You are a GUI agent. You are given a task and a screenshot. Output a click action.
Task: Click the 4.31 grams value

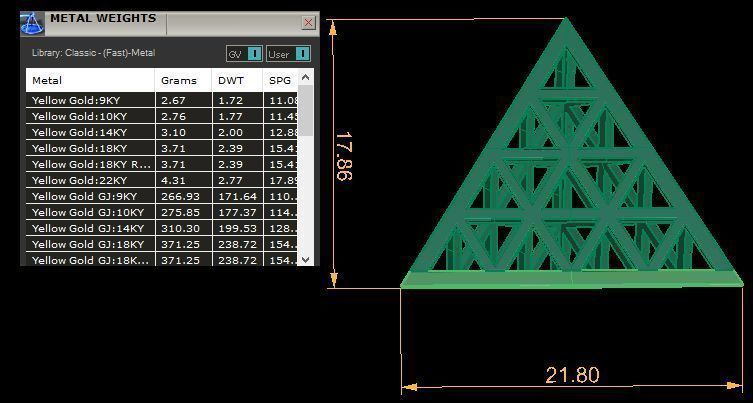coord(173,180)
